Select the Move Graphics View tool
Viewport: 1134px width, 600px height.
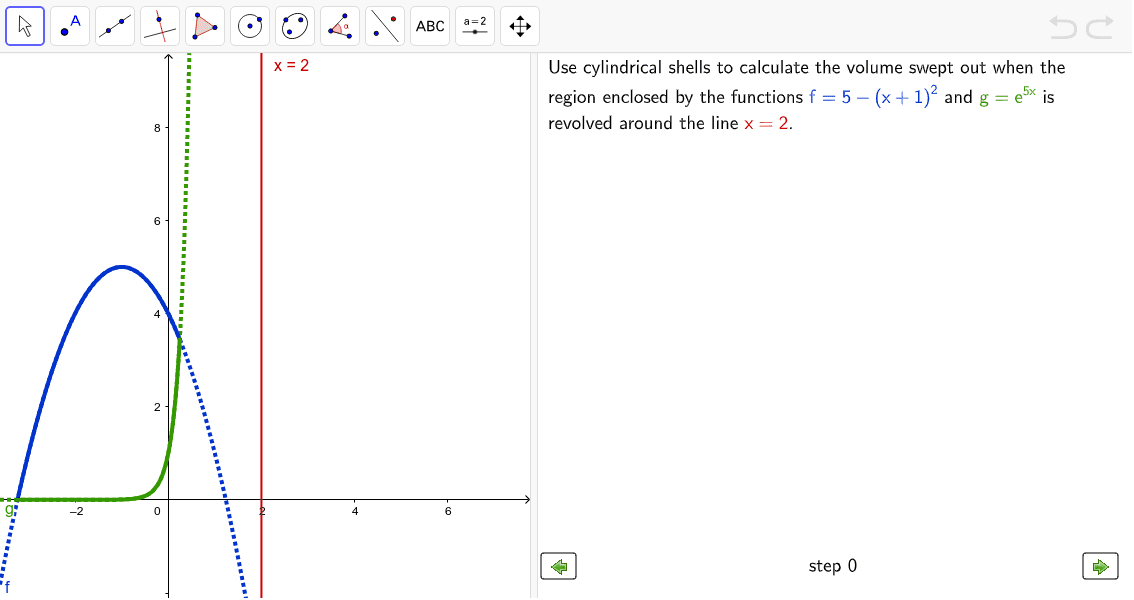519,25
